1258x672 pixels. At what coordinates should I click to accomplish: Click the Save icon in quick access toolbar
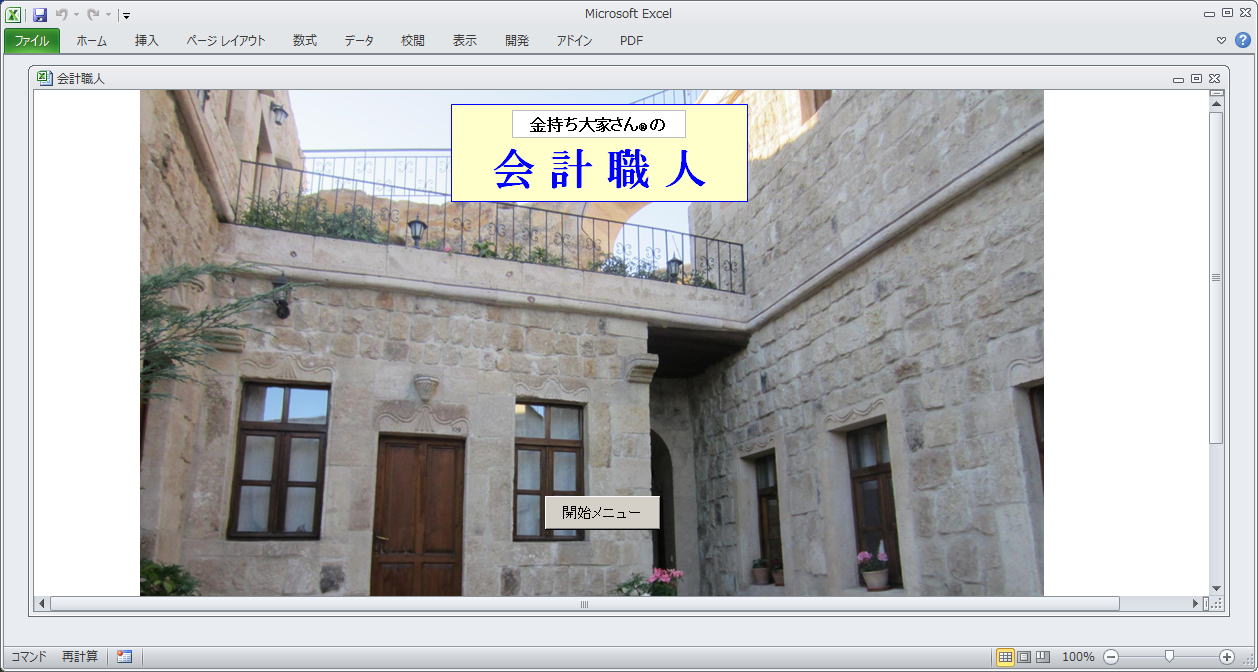[40, 15]
